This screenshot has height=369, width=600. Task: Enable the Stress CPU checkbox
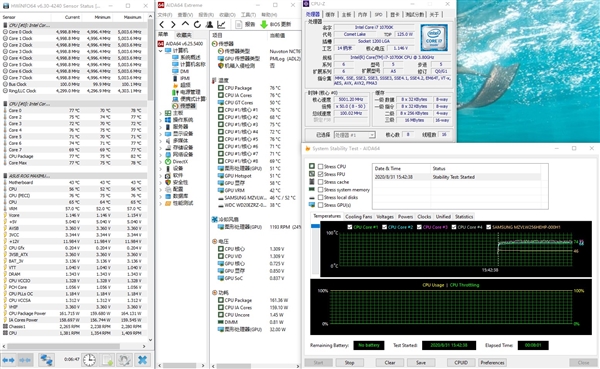[321, 167]
